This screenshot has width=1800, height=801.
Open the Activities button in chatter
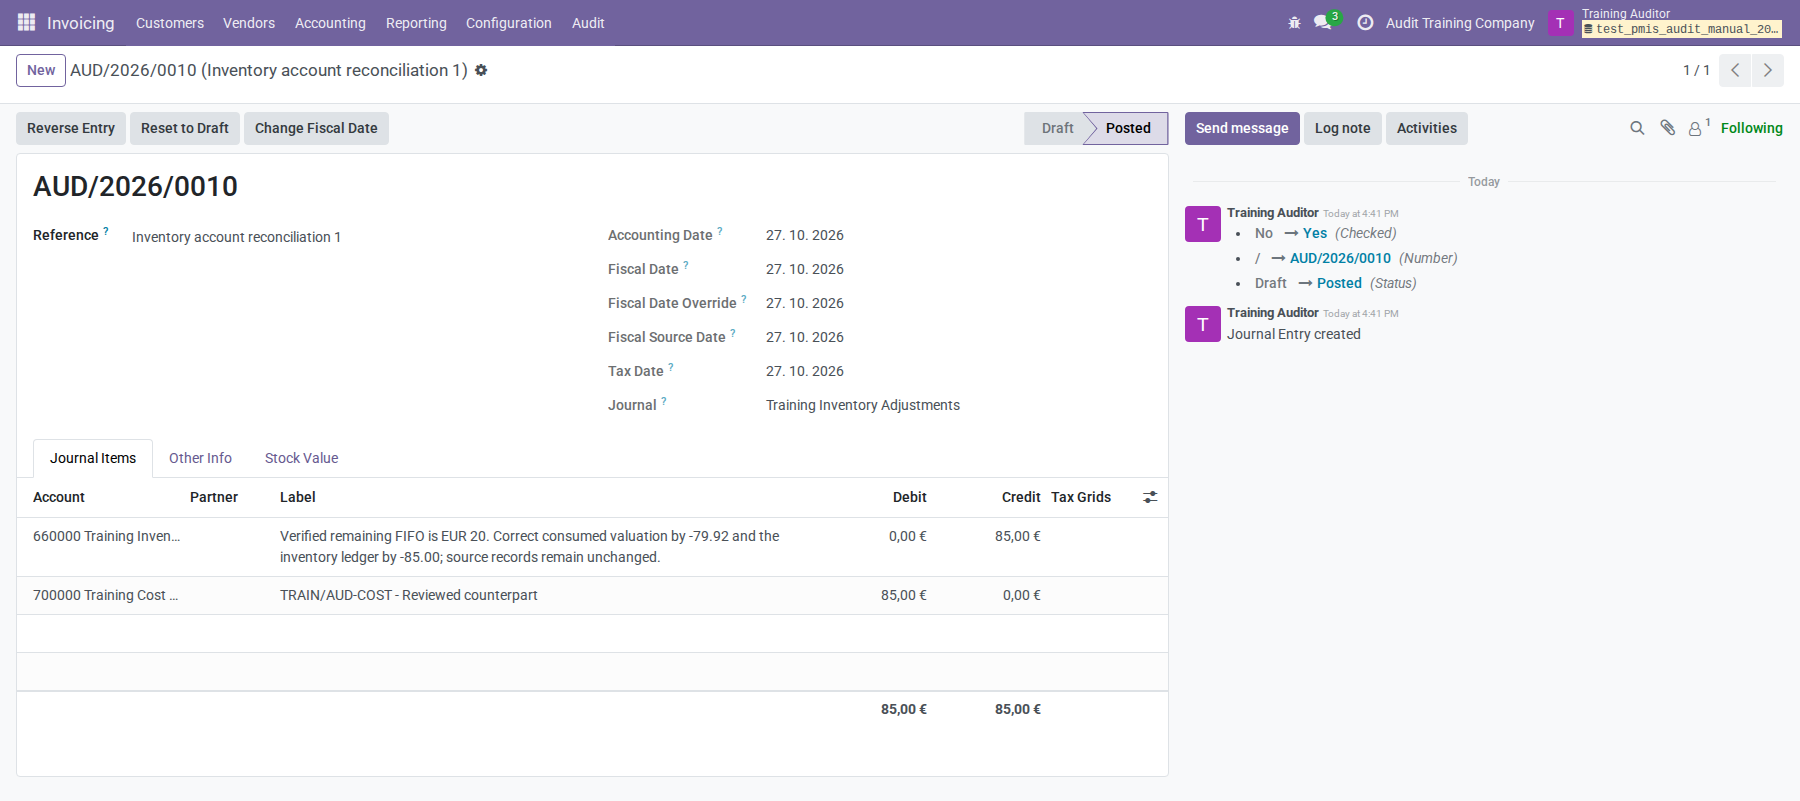coord(1426,128)
